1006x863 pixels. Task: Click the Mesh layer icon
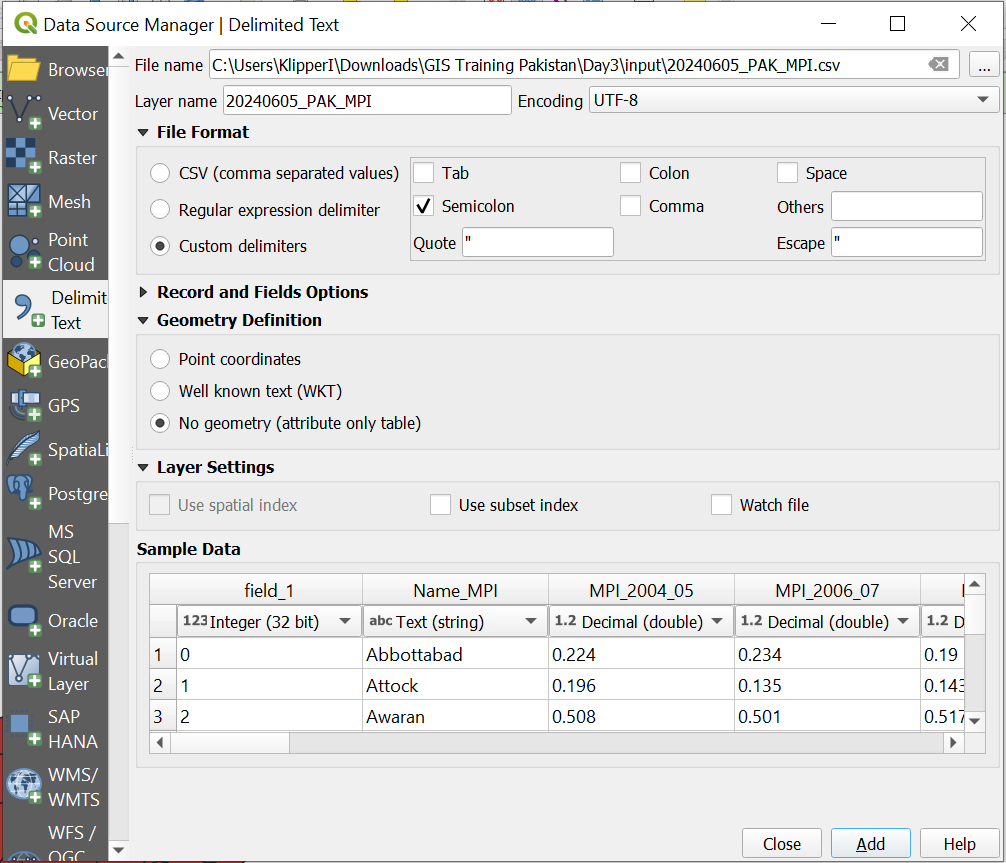[x=24, y=201]
